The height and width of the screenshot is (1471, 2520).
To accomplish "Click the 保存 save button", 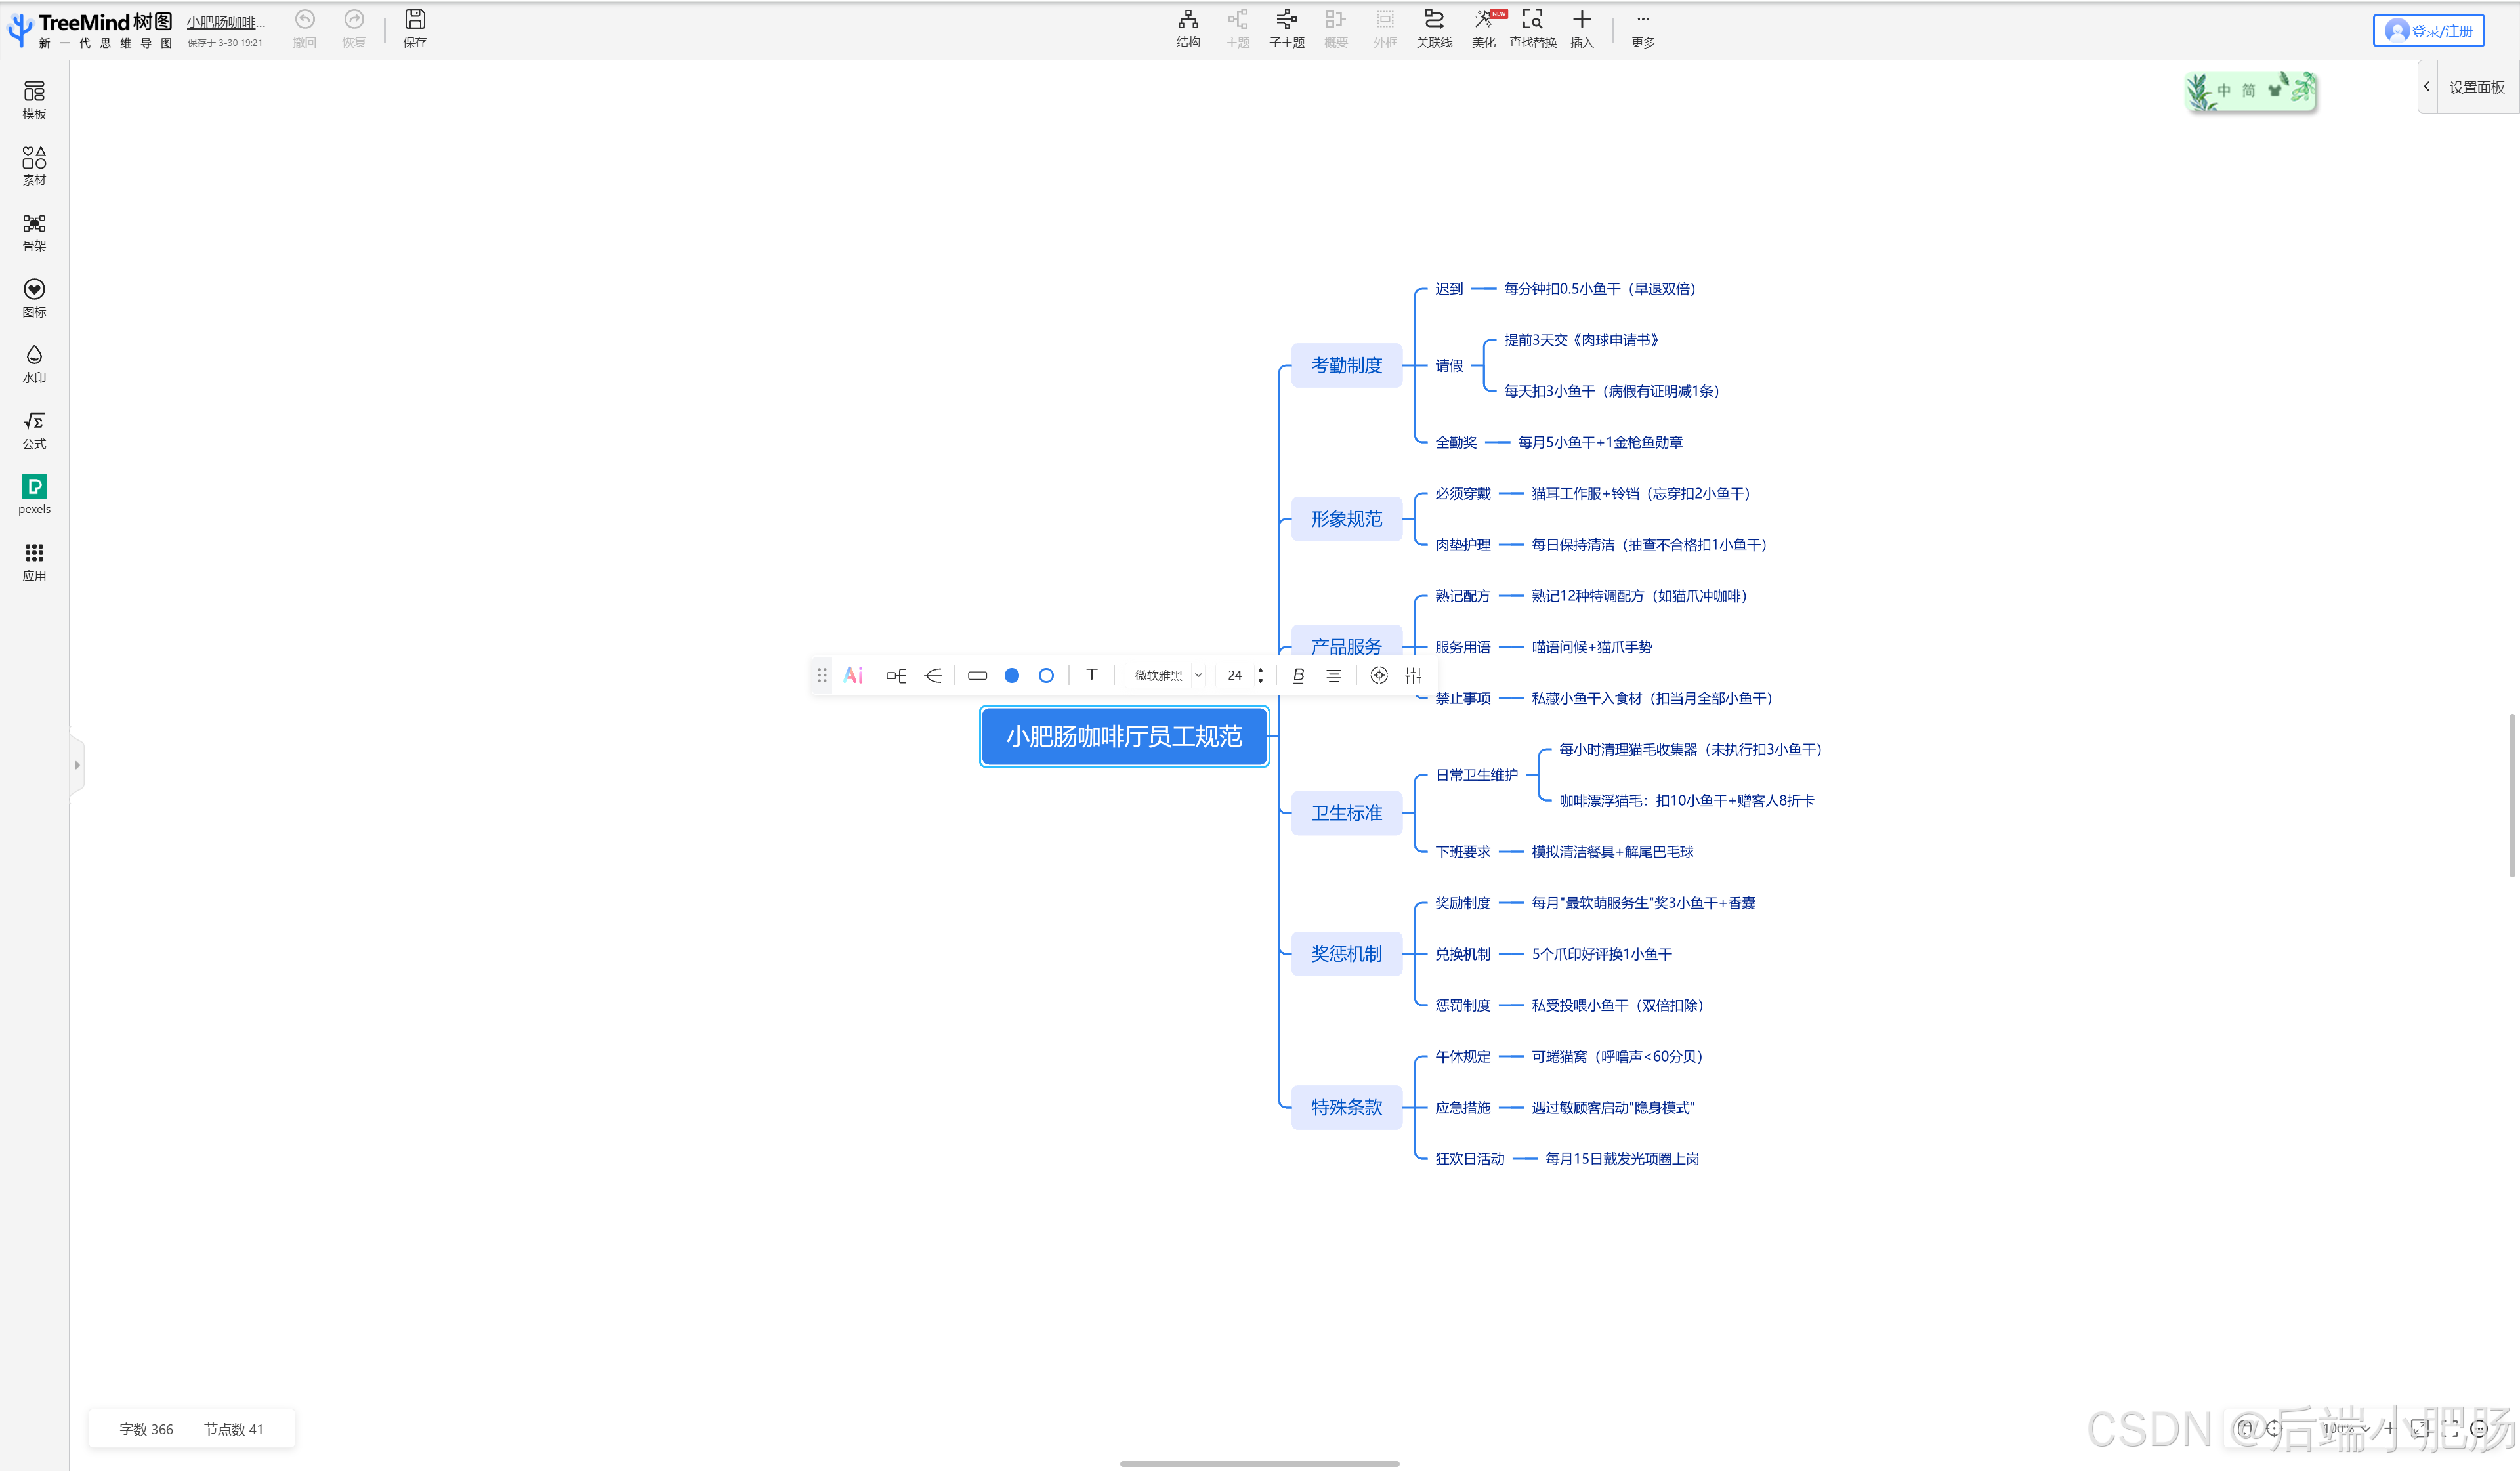I will 414,27.
